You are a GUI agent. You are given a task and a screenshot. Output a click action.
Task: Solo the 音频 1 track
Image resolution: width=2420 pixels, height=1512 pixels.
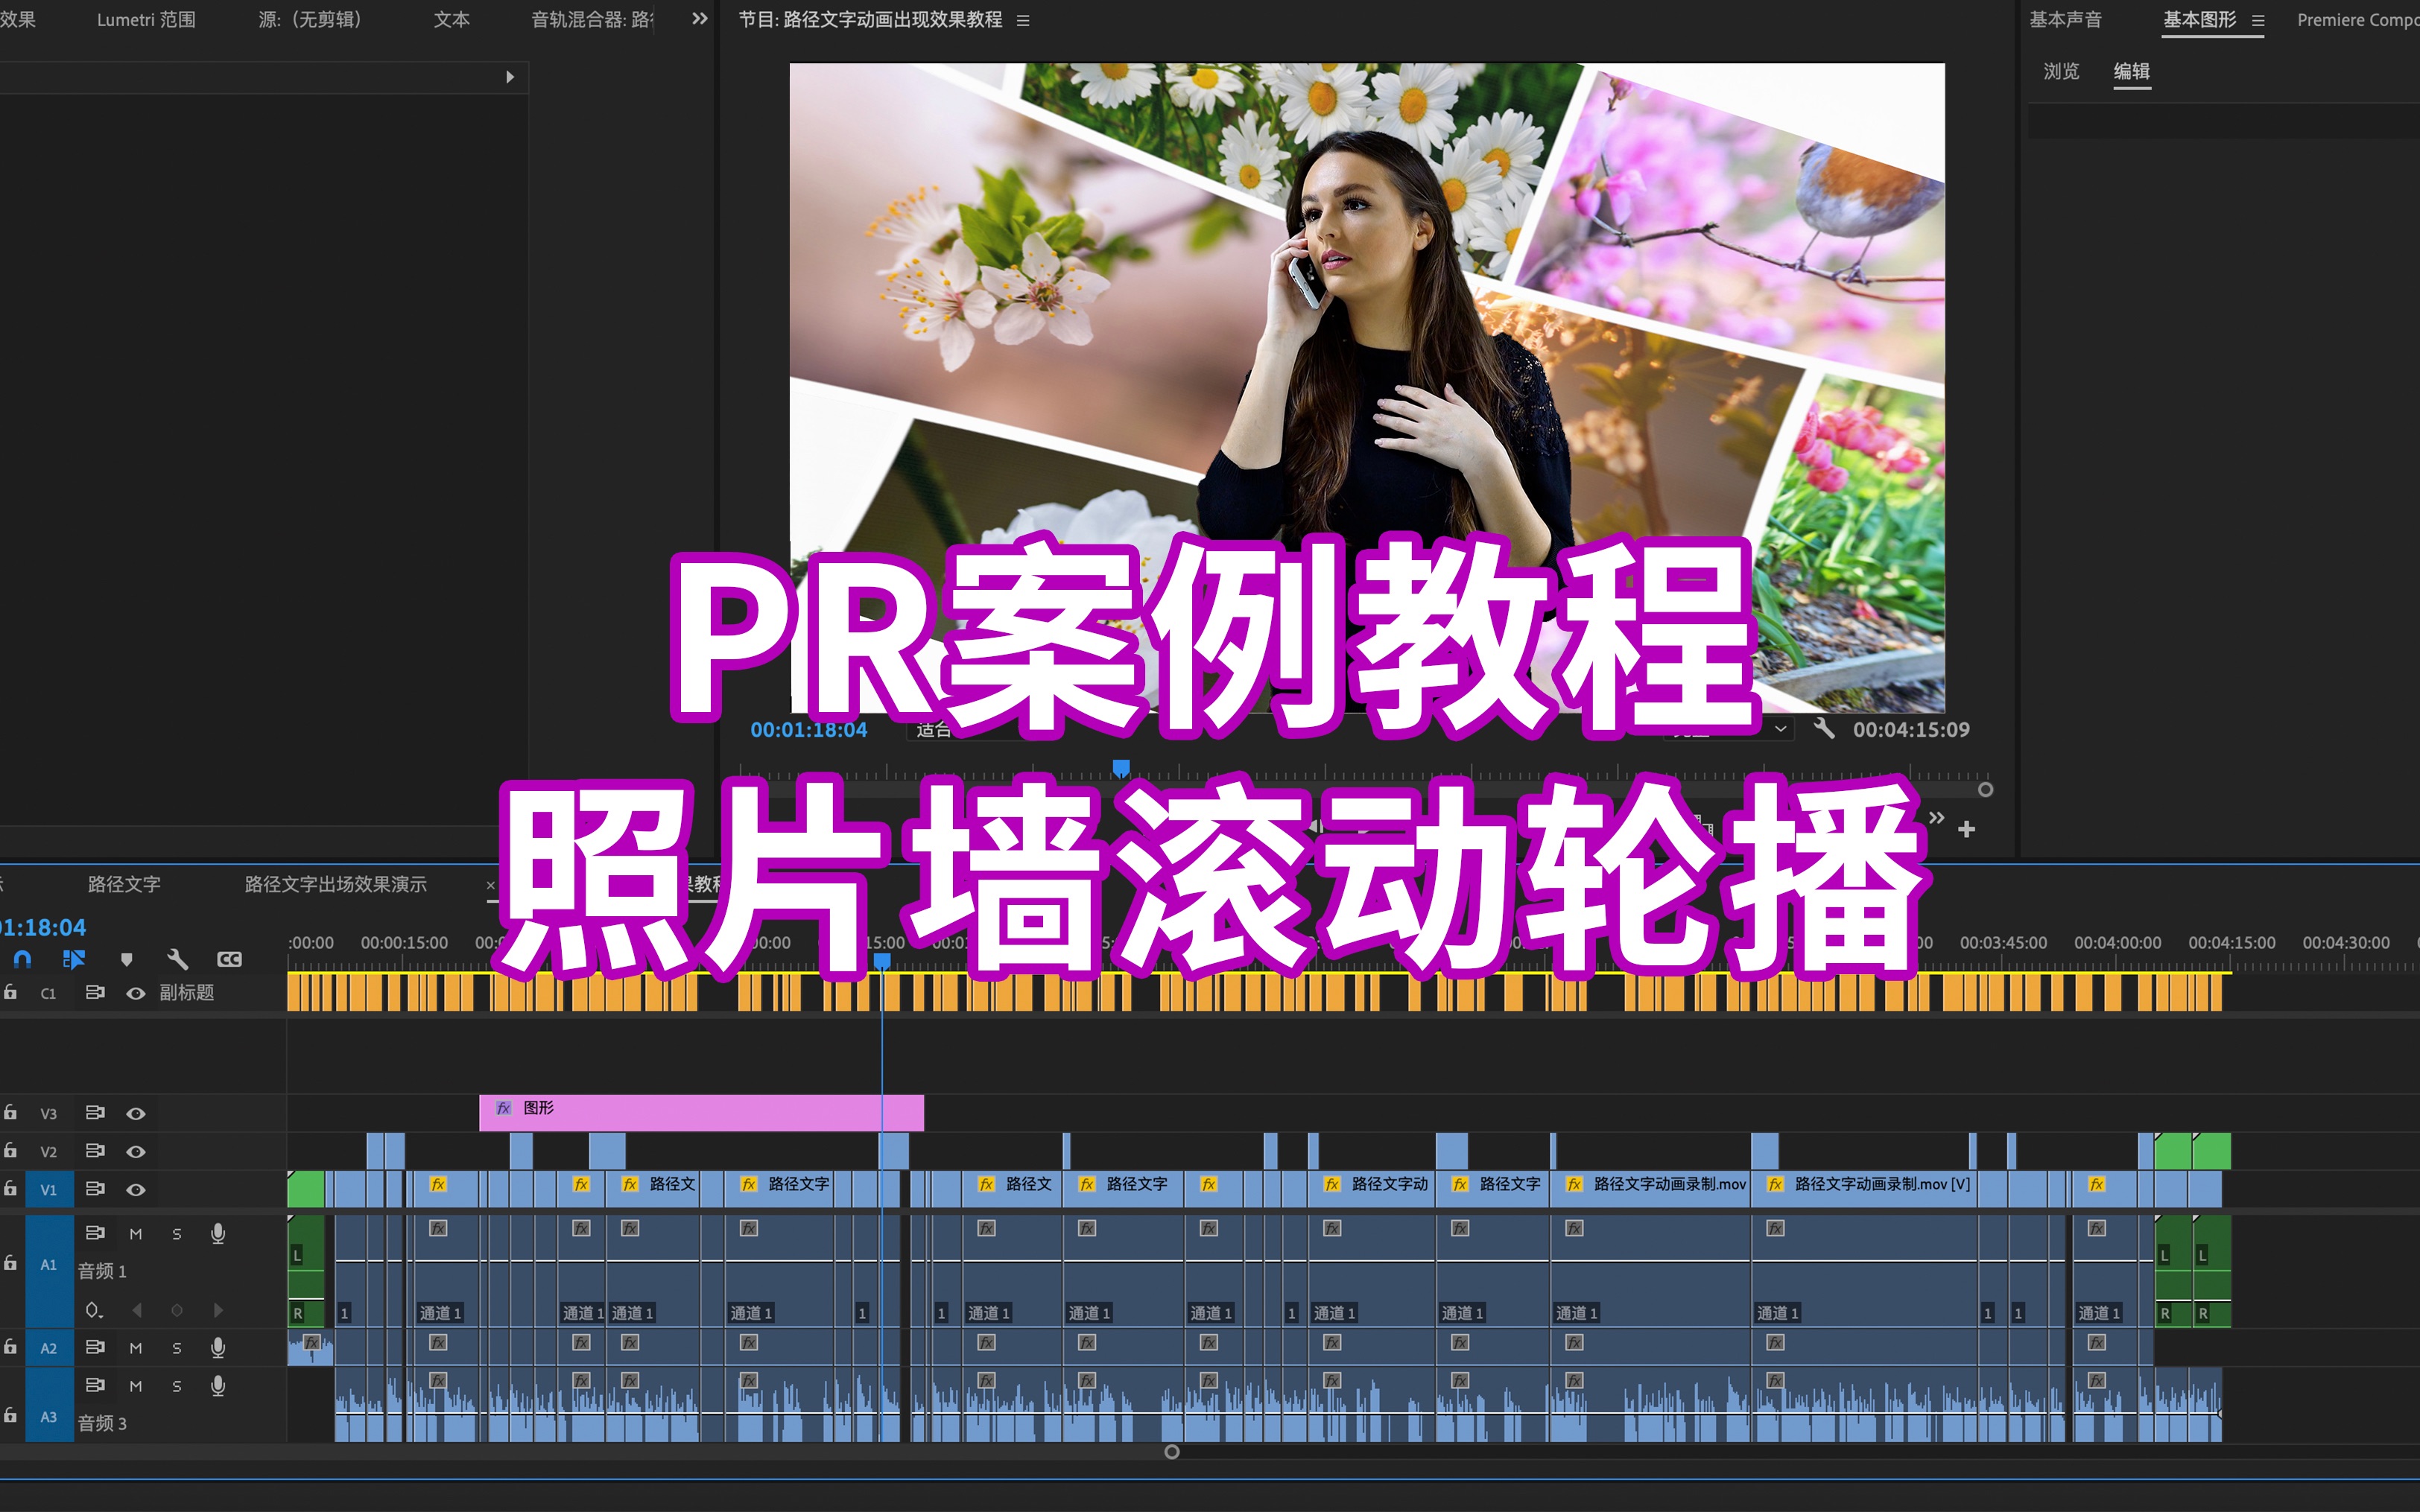(177, 1234)
